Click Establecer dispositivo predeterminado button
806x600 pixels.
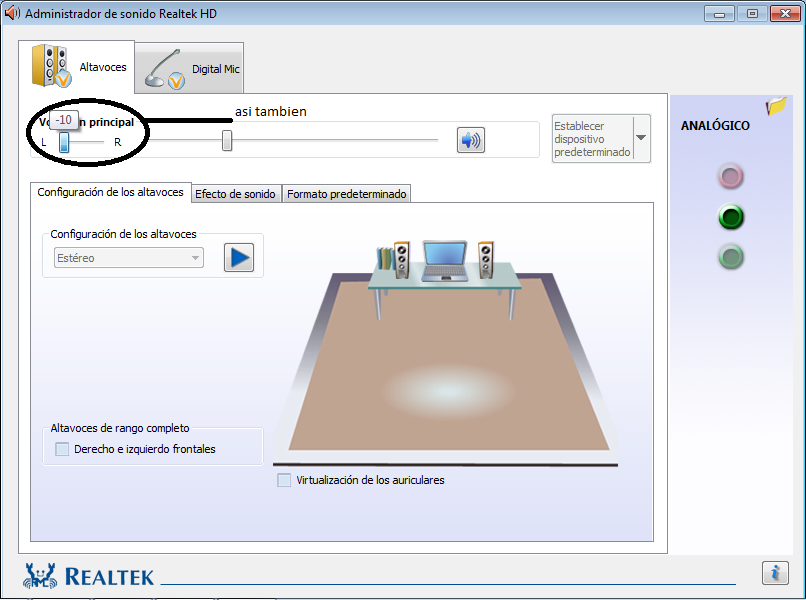(592, 139)
